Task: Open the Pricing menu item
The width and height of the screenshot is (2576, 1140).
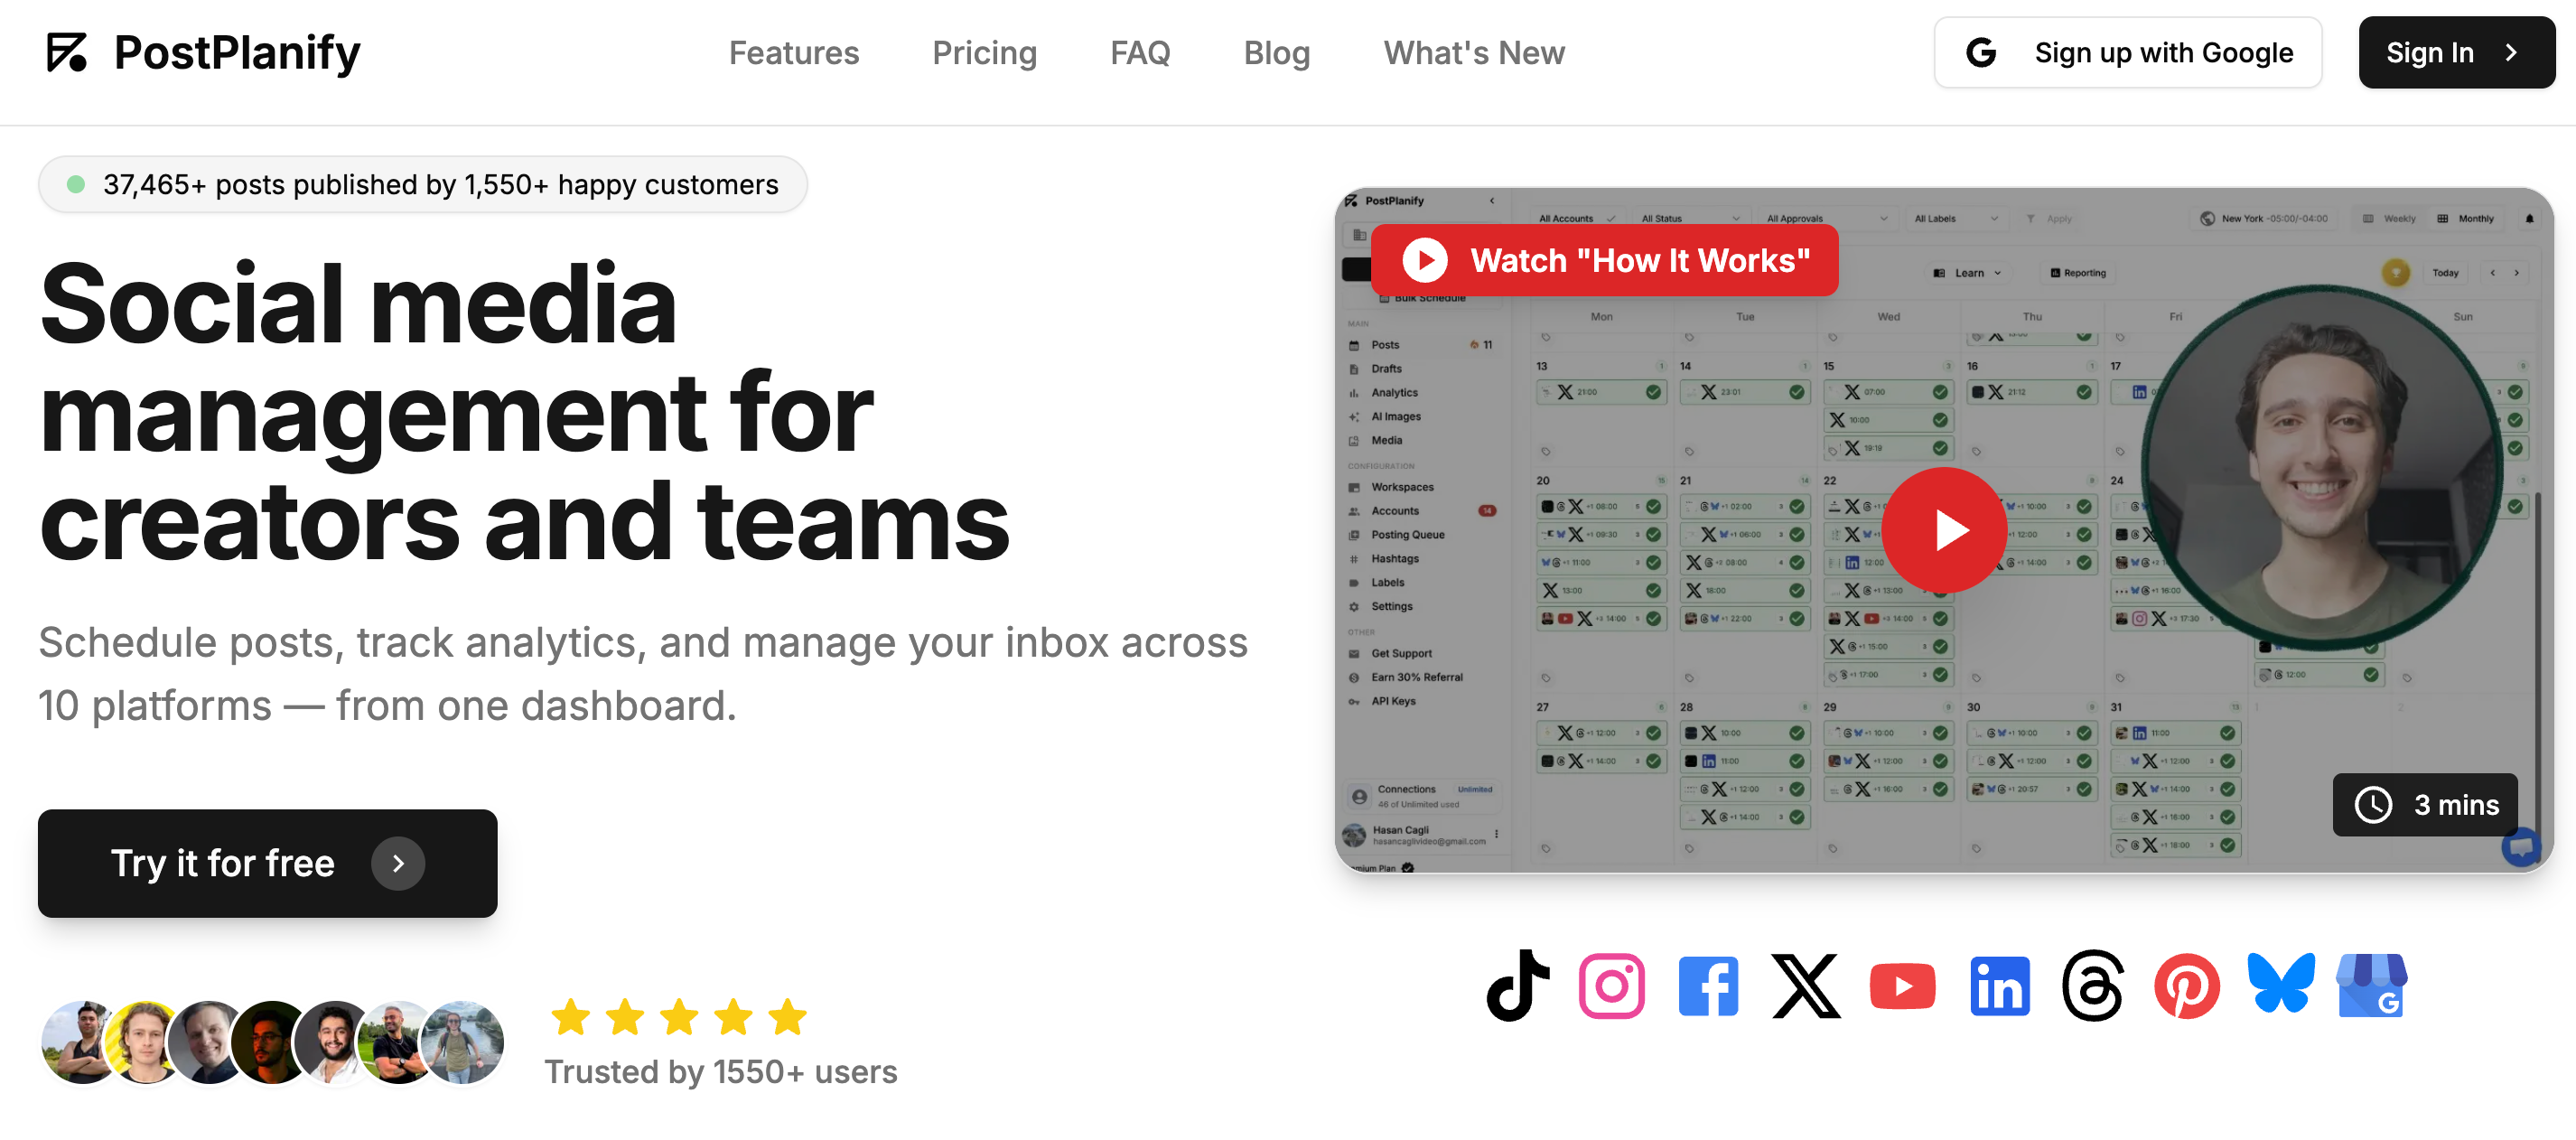Action: [984, 53]
